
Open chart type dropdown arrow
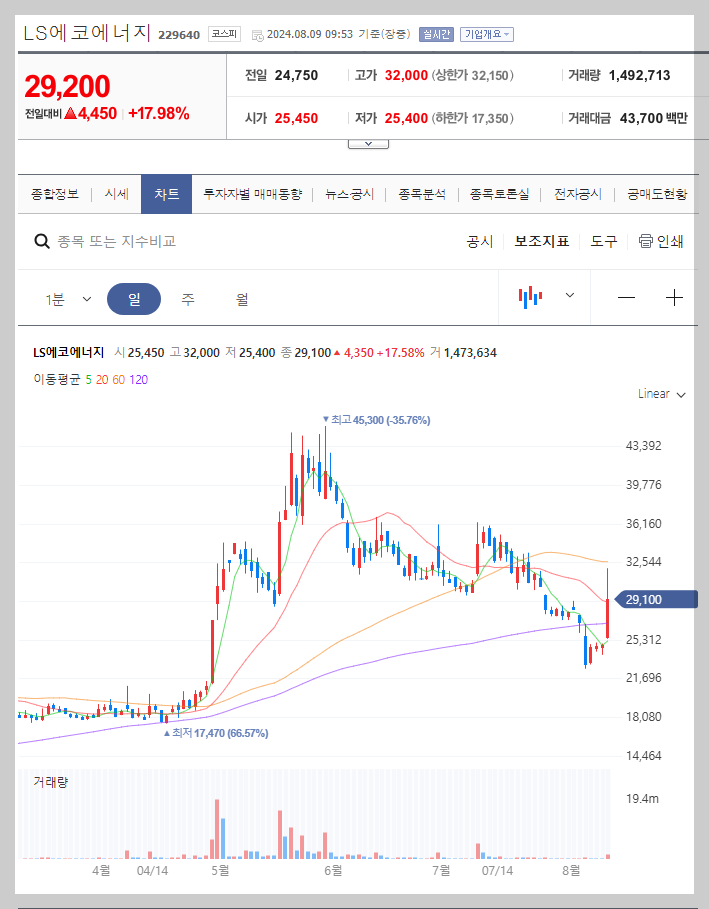570,296
